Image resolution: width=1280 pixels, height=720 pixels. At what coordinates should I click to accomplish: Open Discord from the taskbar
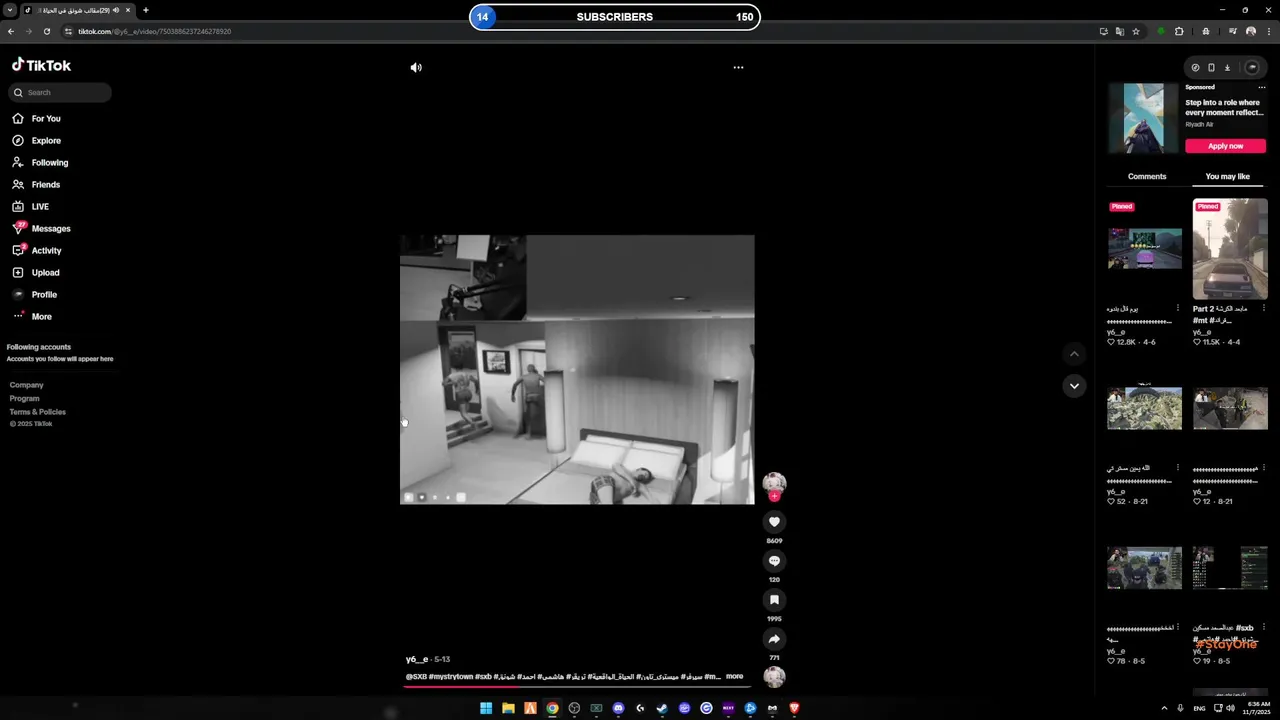tap(618, 708)
